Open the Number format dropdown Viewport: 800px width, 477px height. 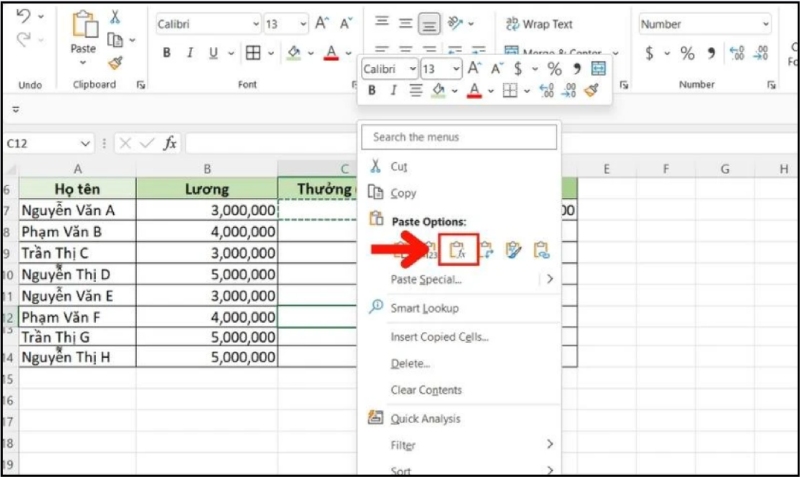point(766,24)
